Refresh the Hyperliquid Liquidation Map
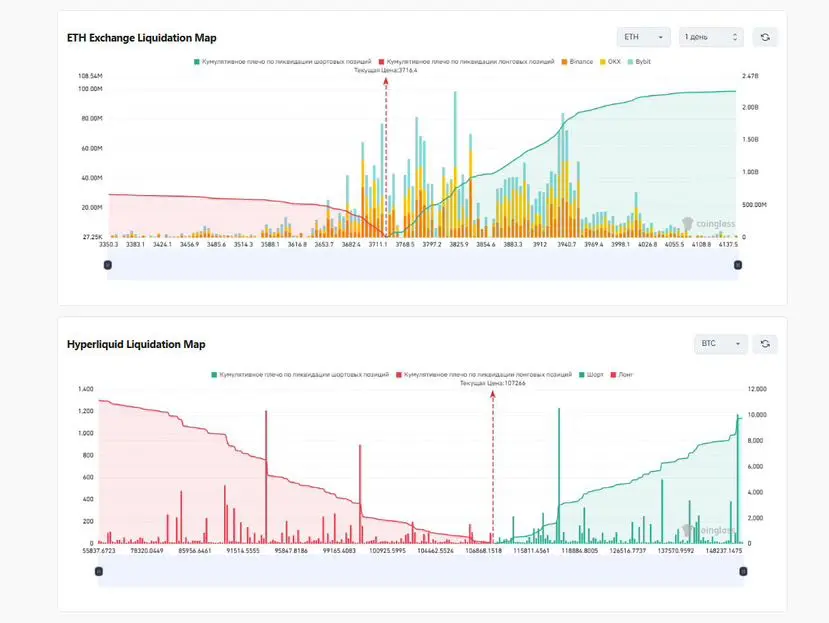 [764, 344]
